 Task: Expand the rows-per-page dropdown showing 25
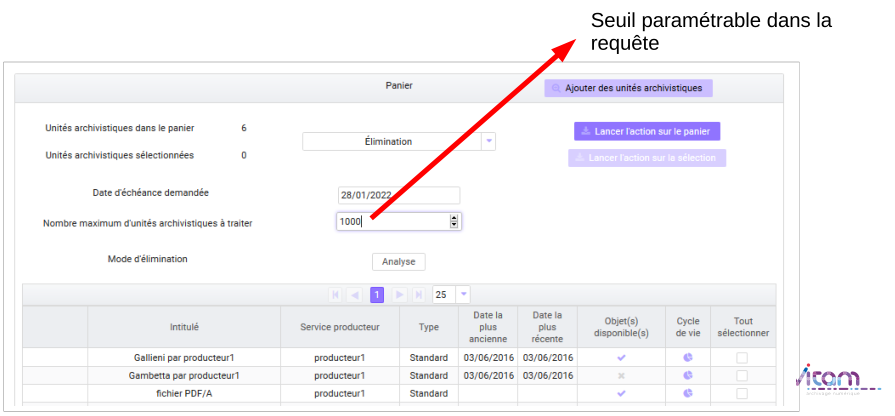pyautogui.click(x=463, y=295)
